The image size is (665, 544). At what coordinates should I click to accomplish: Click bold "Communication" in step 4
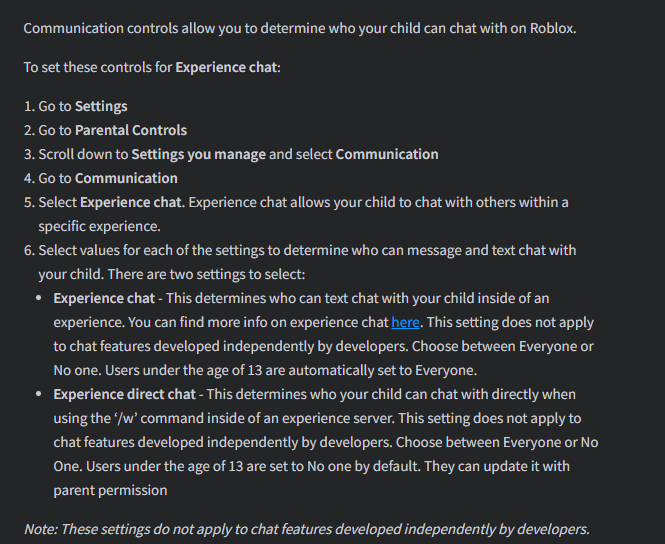(x=126, y=178)
